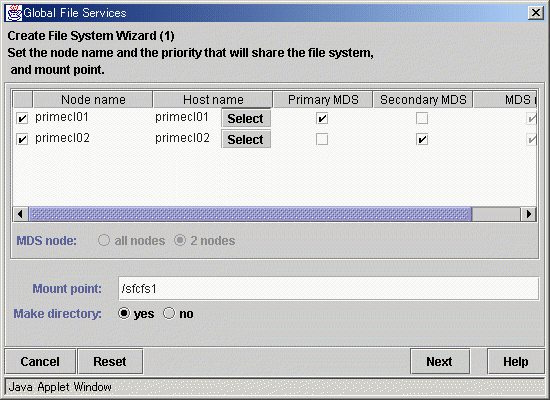Proceed with the Next button

[440, 361]
